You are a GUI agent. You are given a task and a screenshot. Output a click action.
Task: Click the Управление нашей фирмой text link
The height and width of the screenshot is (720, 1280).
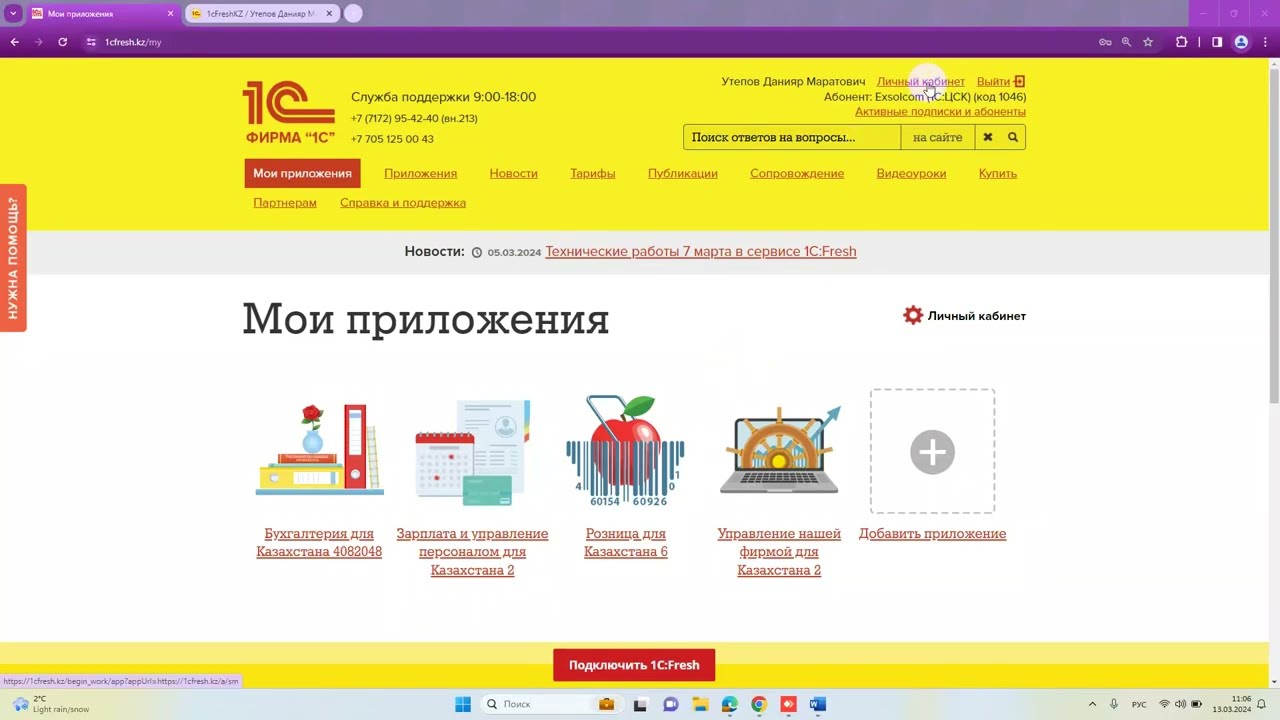click(779, 552)
